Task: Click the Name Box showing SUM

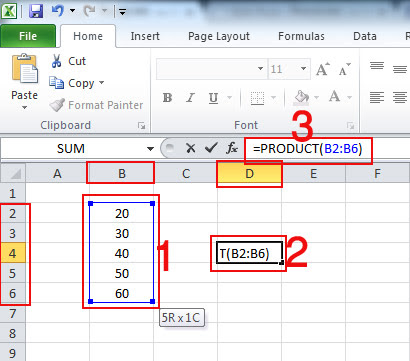Action: tap(71, 149)
